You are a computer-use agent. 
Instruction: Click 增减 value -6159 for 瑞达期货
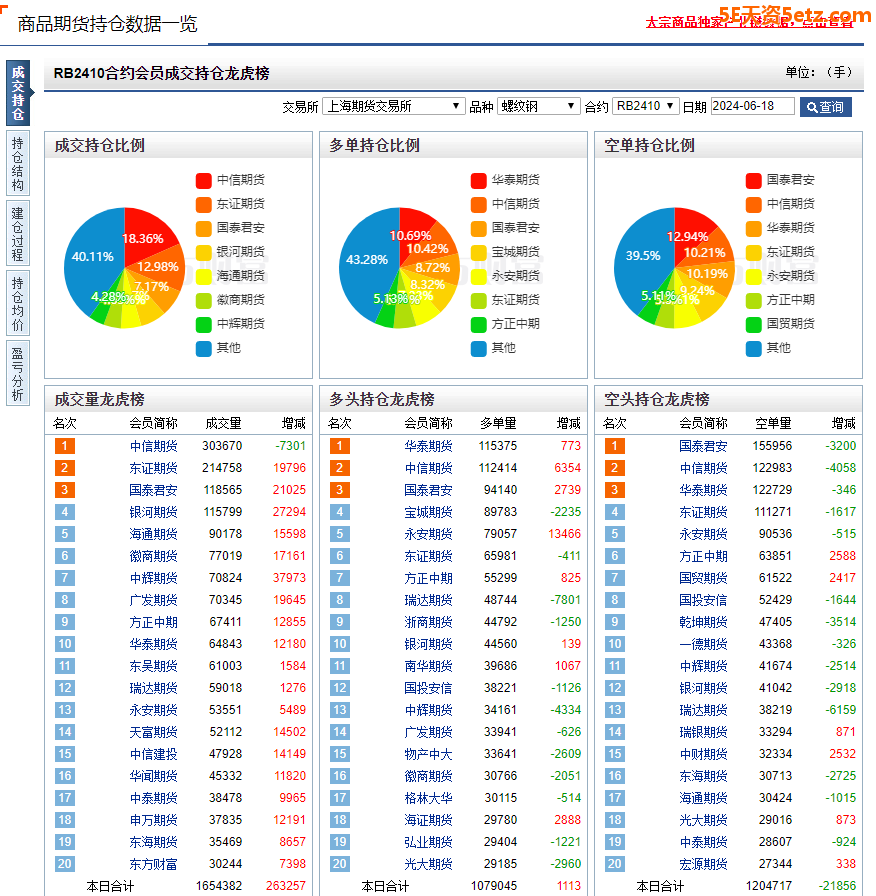[841, 710]
